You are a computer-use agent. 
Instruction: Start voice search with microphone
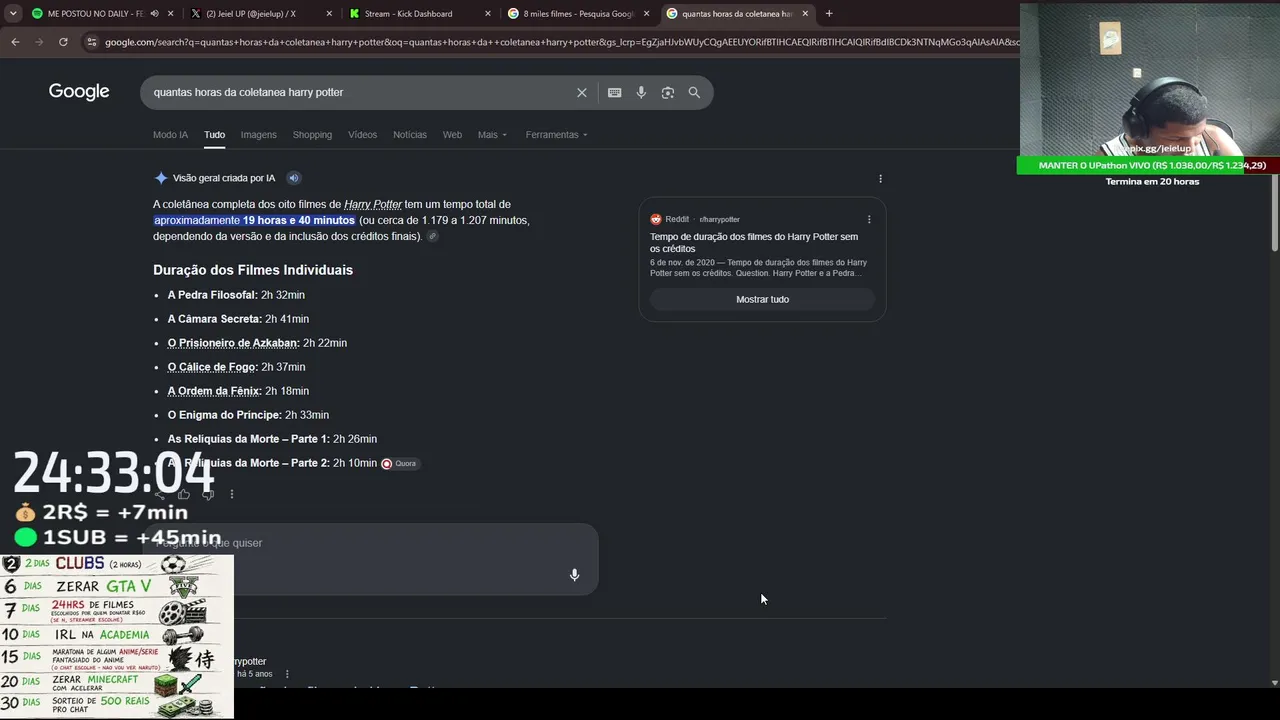coord(641,92)
